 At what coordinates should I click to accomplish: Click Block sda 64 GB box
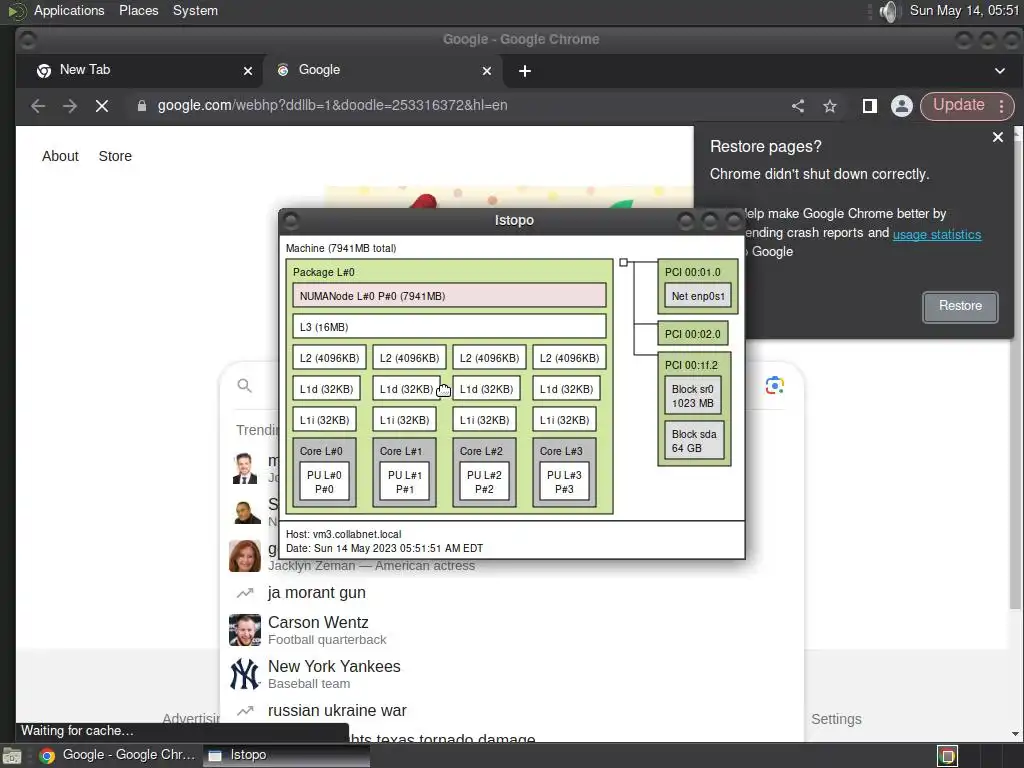pyautogui.click(x=694, y=441)
